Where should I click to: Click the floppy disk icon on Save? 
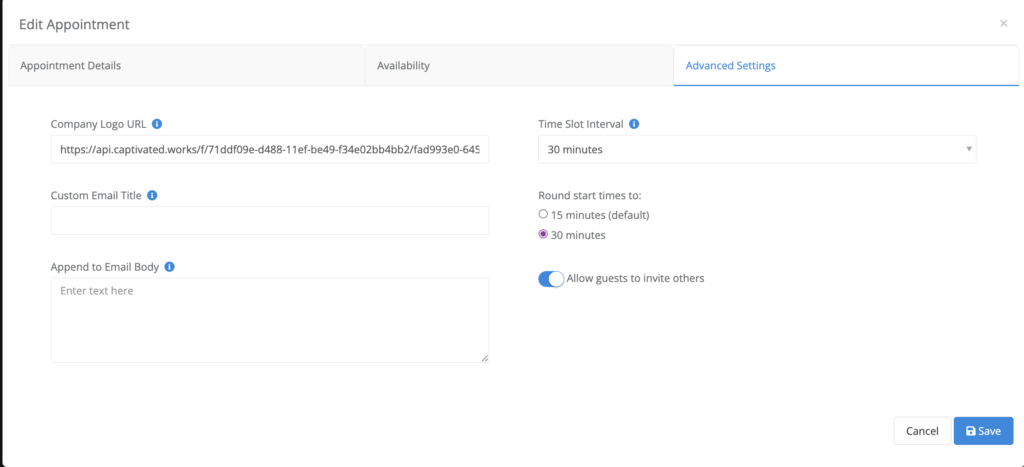tap(970, 431)
